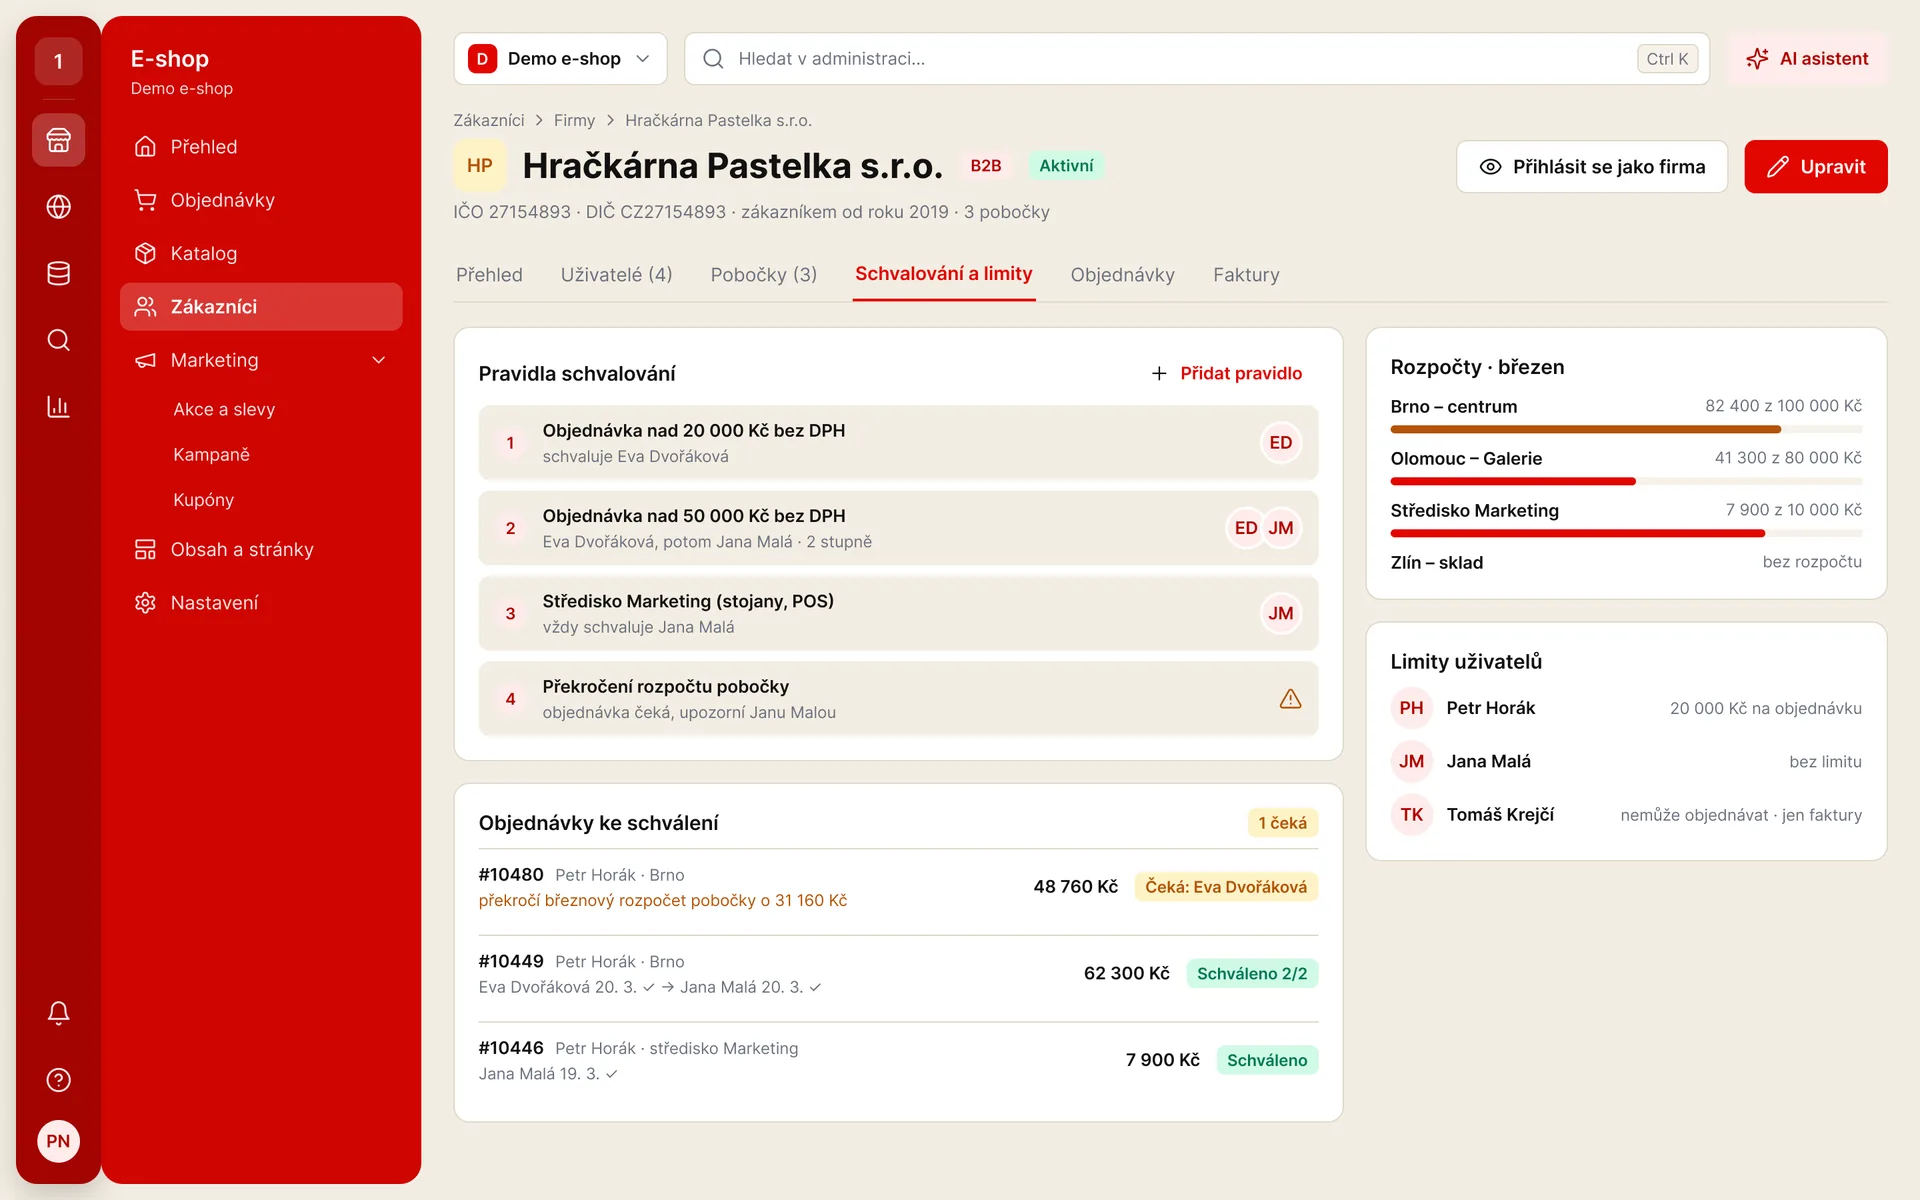This screenshot has width=1920, height=1200.
Task: Open the help question mark icon
Action: 58,1080
